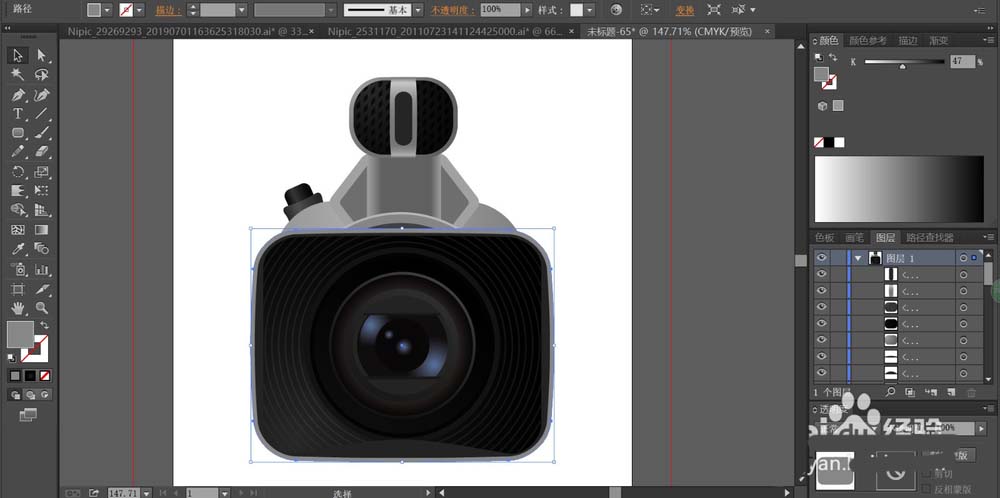Image resolution: width=1000 pixels, height=498 pixels.
Task: Click the 描边 link in control bar
Action: [x=168, y=10]
